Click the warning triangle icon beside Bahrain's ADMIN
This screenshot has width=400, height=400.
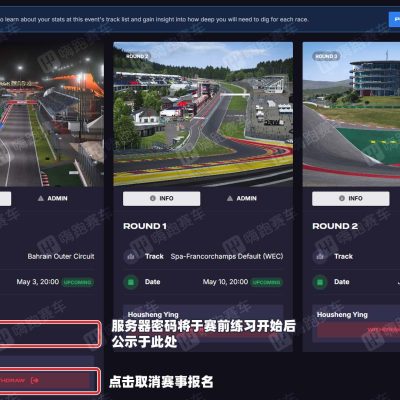pos(41,198)
